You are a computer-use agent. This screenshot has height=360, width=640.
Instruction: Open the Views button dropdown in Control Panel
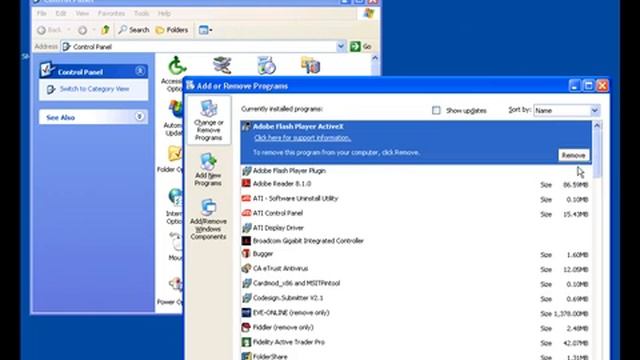point(205,30)
